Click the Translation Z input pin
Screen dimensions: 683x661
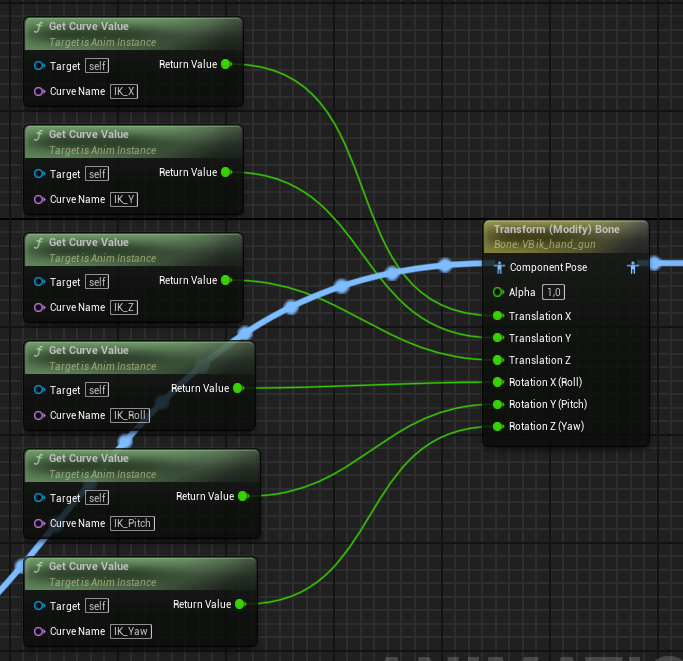(498, 360)
